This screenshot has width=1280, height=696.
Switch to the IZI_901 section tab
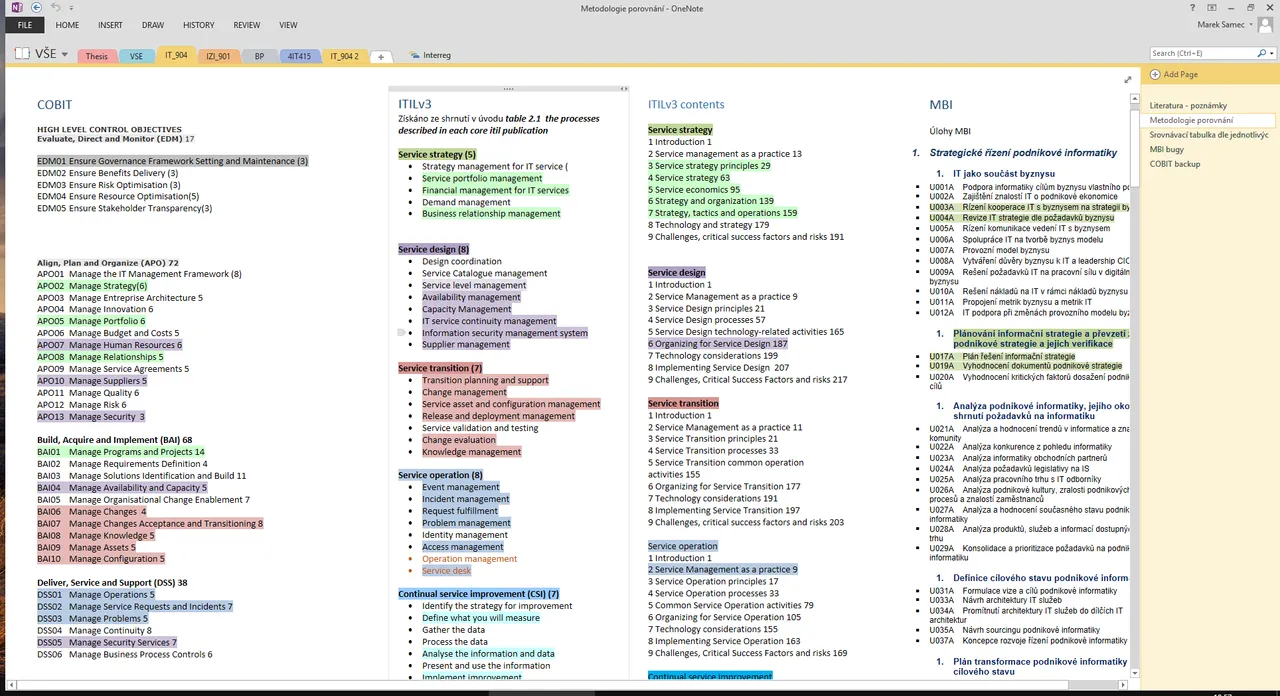218,56
